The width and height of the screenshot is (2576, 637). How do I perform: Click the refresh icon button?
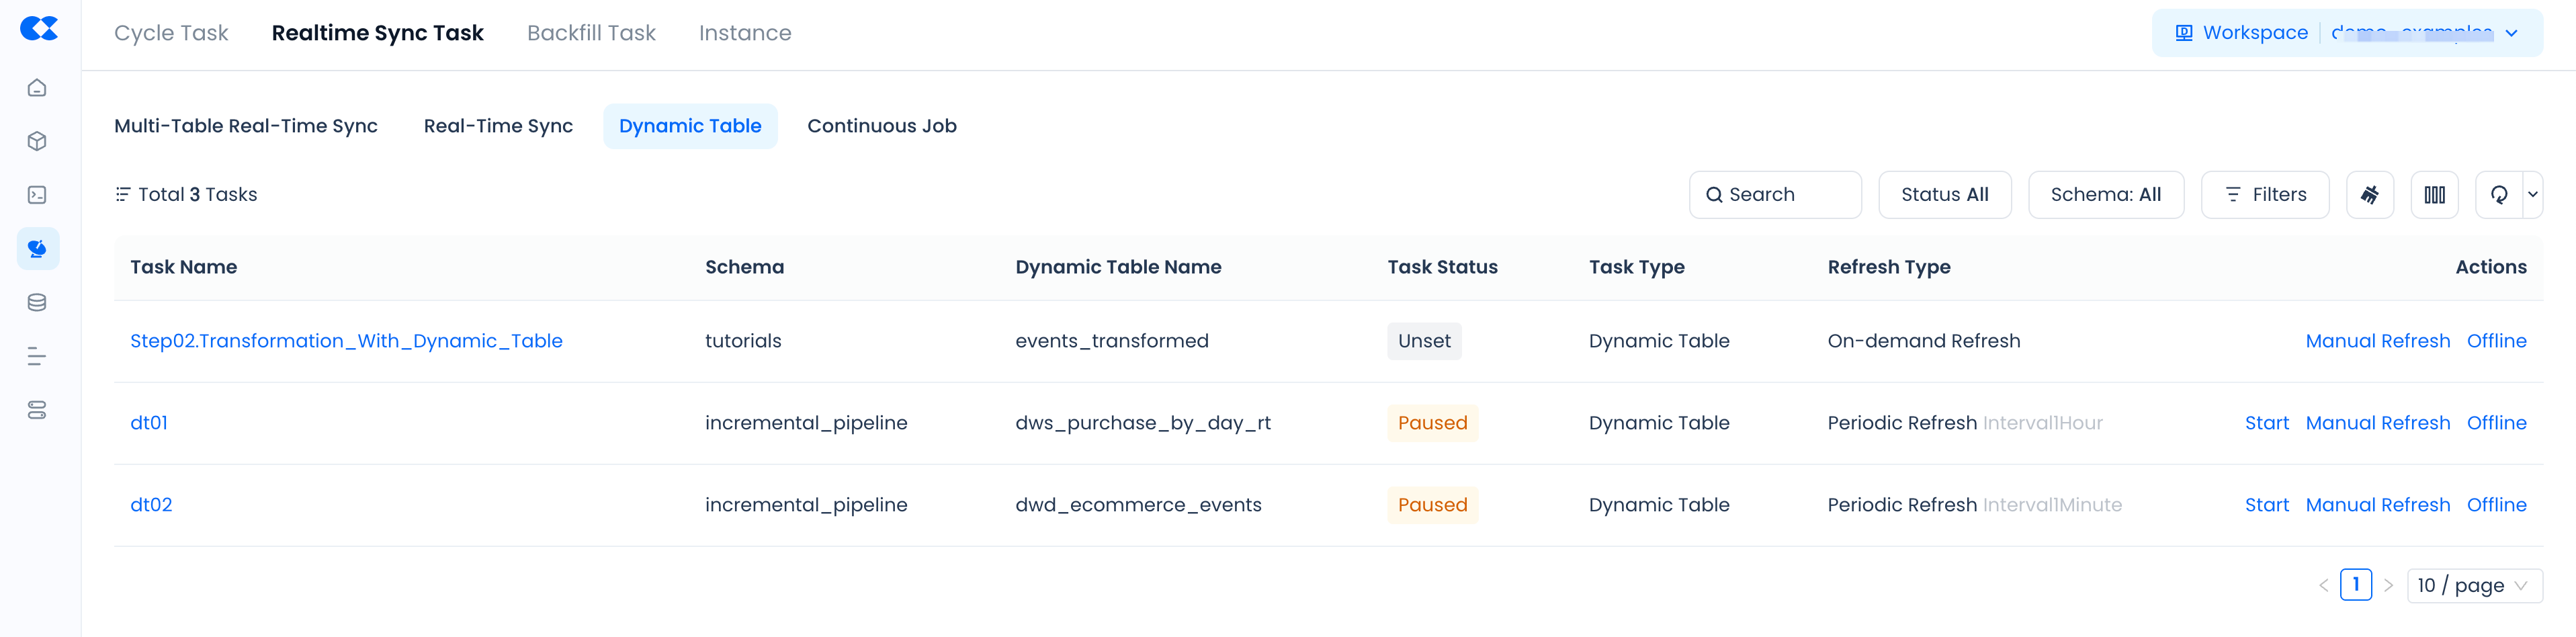point(2498,195)
